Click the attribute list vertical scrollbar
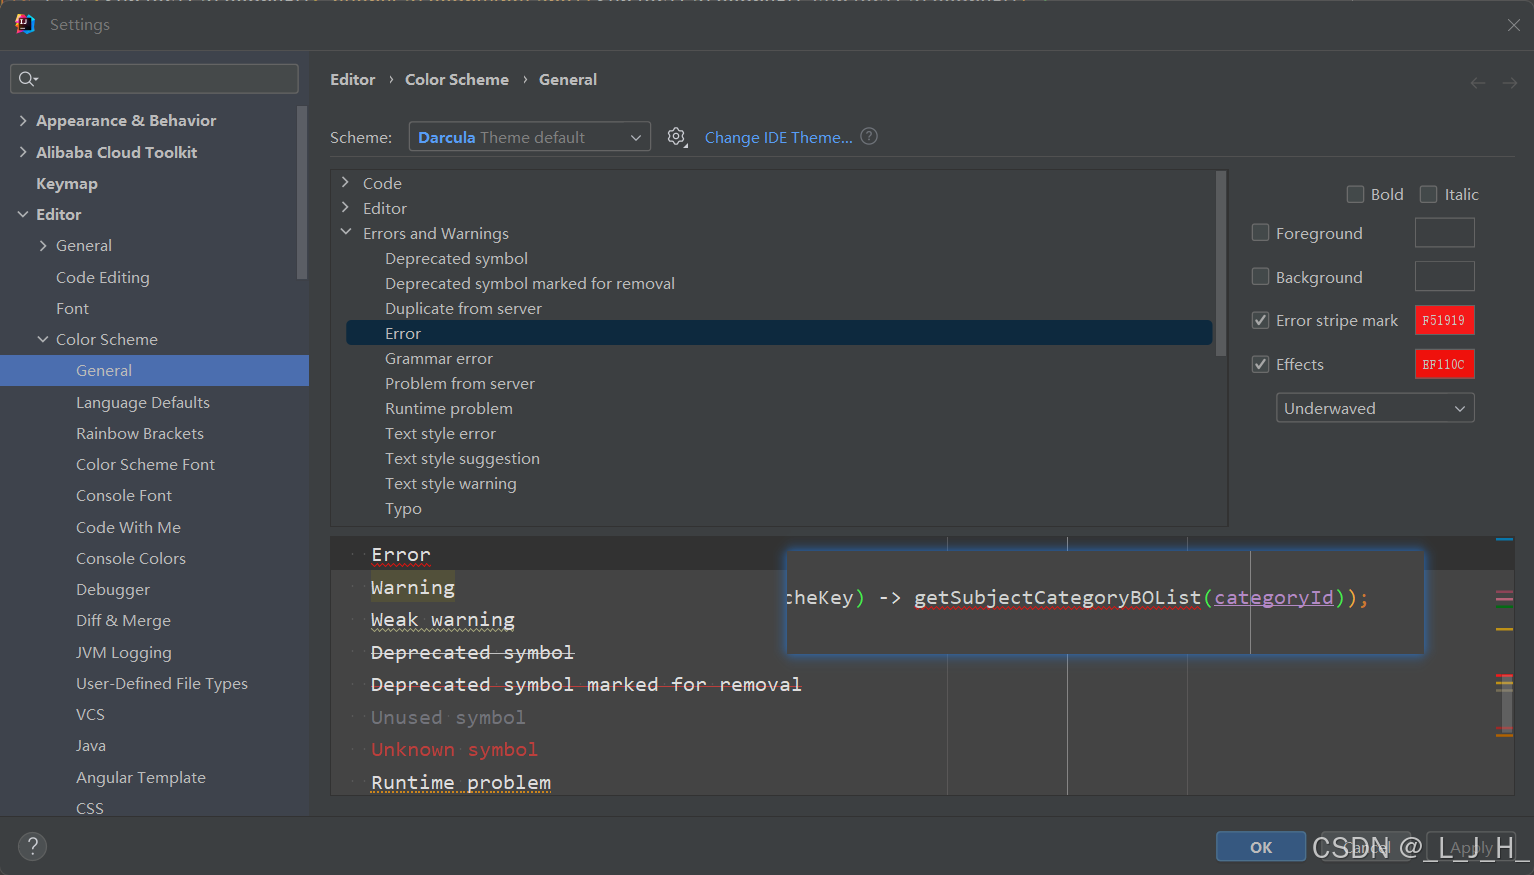The height and width of the screenshot is (875, 1534). (x=1220, y=263)
